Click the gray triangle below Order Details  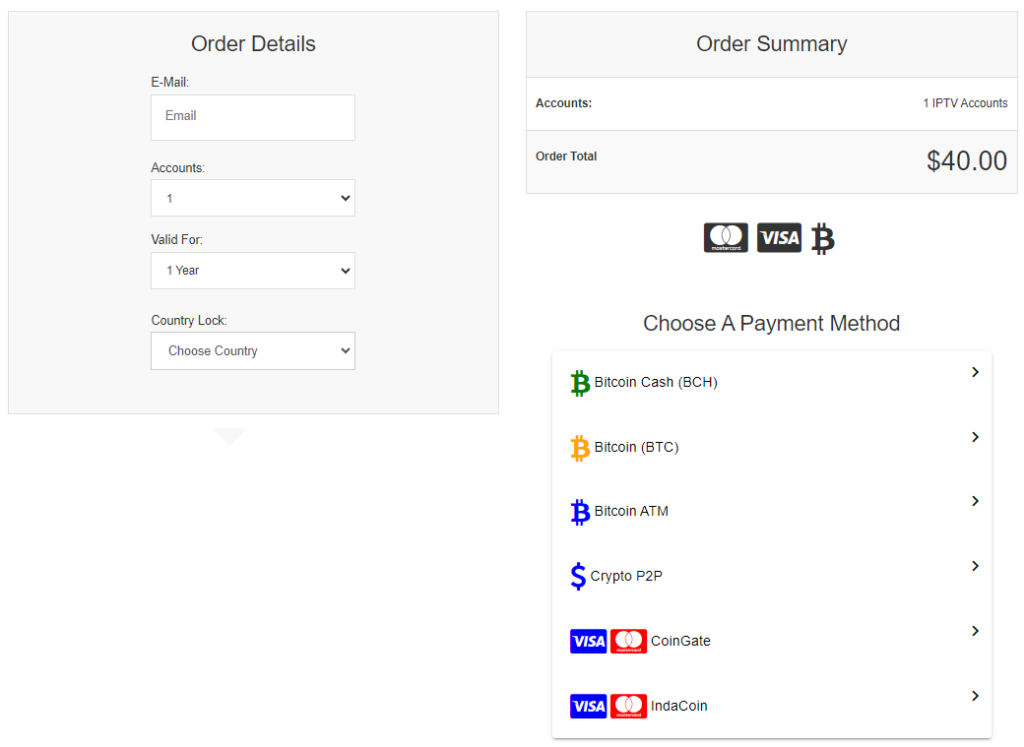tap(230, 435)
